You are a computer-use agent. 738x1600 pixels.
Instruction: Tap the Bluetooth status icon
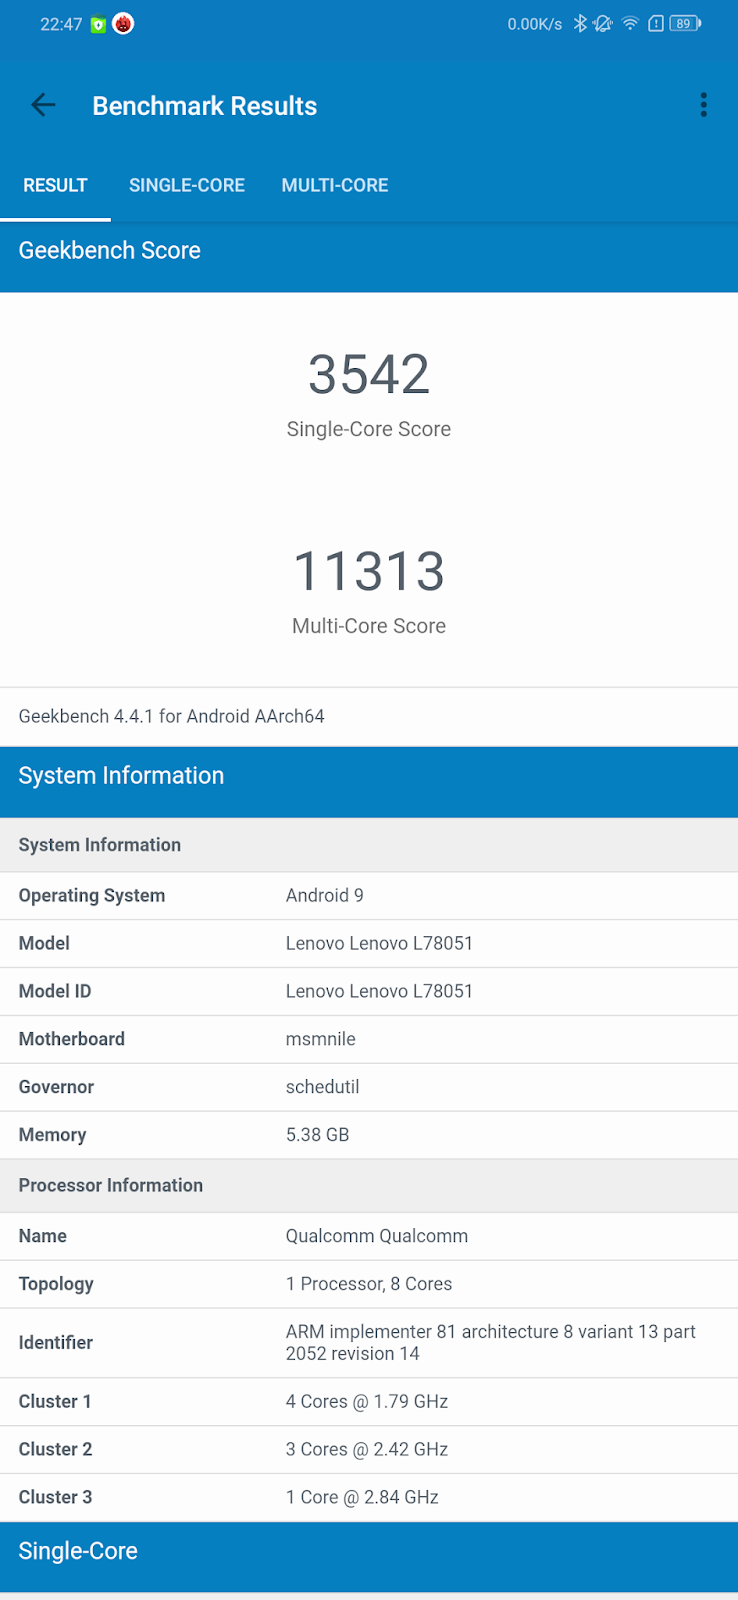pyautogui.click(x=580, y=24)
